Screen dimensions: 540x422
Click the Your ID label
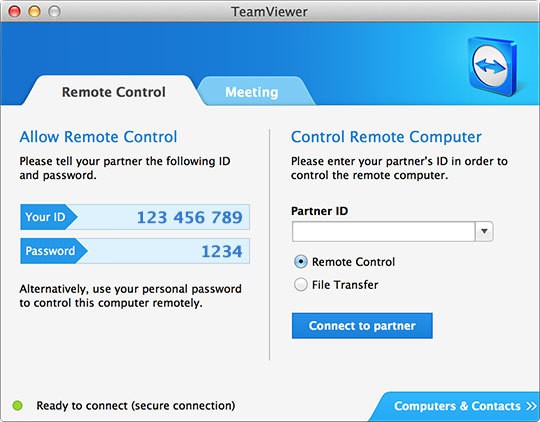(45, 217)
